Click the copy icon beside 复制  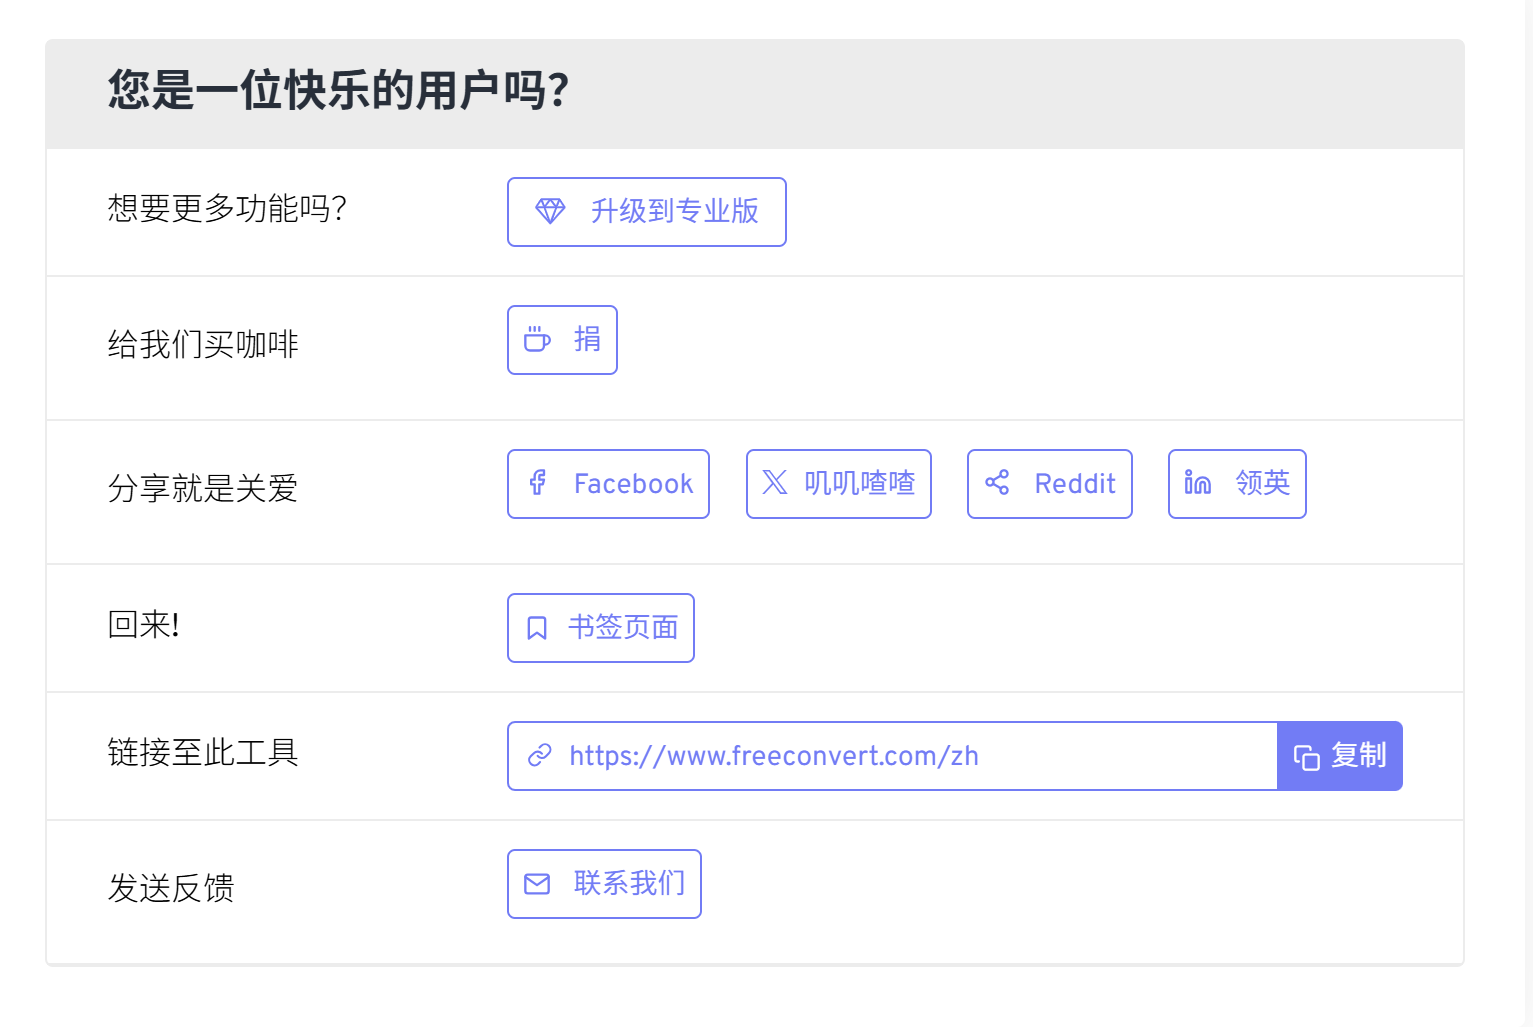tap(1306, 757)
